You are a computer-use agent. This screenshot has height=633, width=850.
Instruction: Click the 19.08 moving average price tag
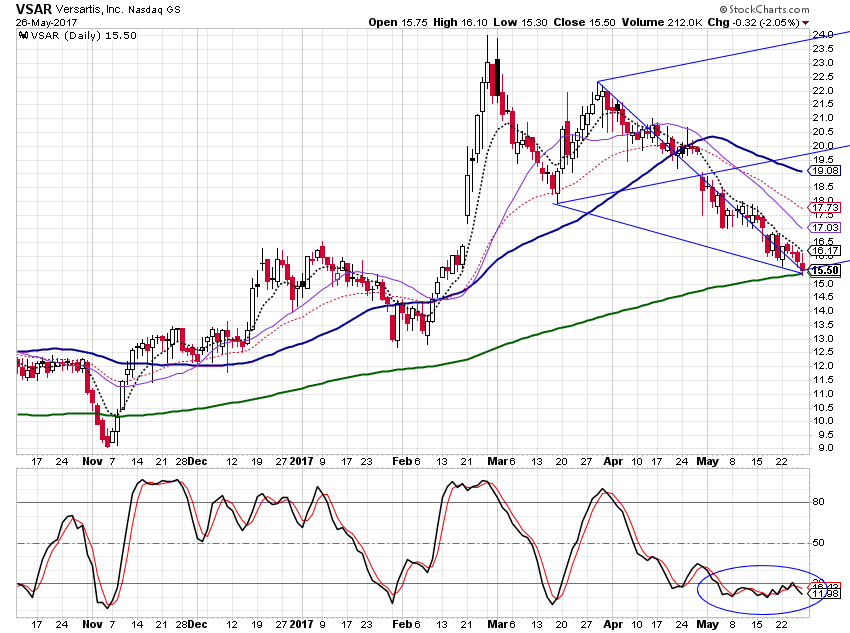coord(825,171)
